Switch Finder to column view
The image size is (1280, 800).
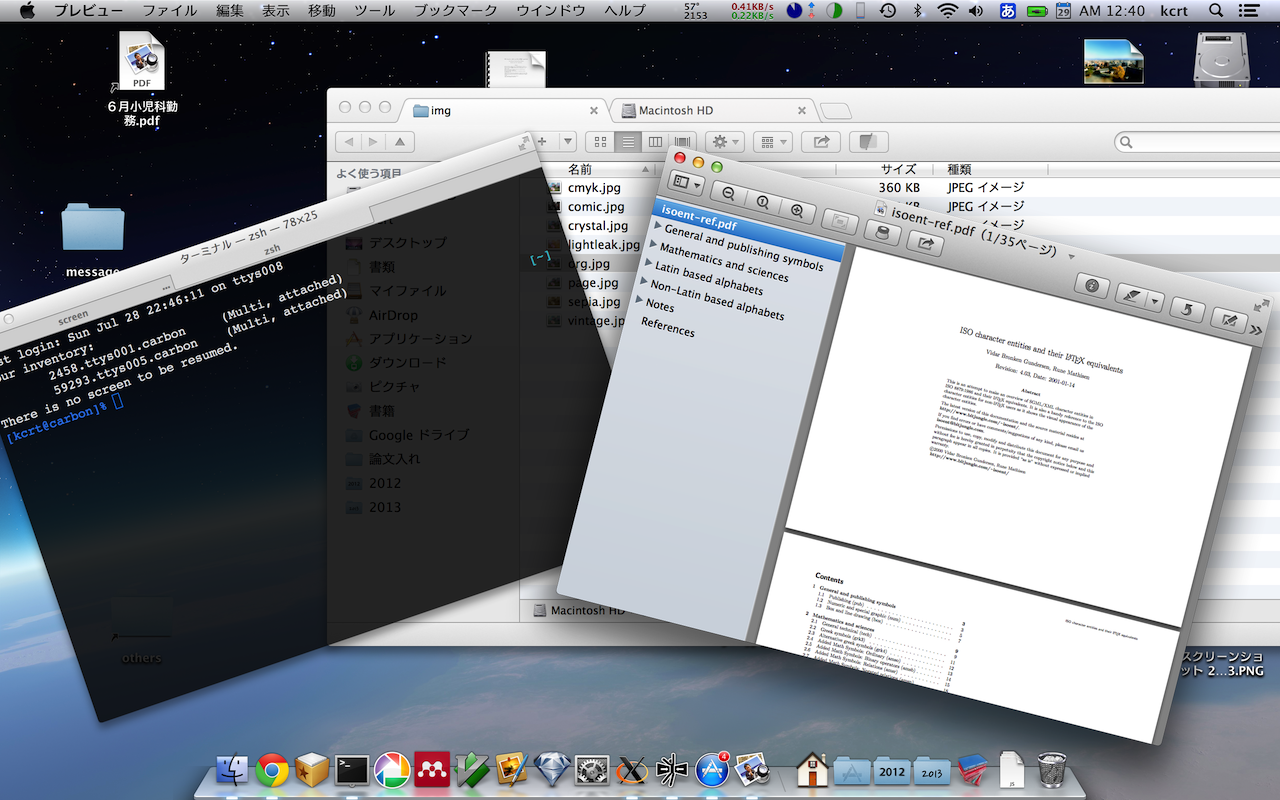pyautogui.click(x=655, y=142)
